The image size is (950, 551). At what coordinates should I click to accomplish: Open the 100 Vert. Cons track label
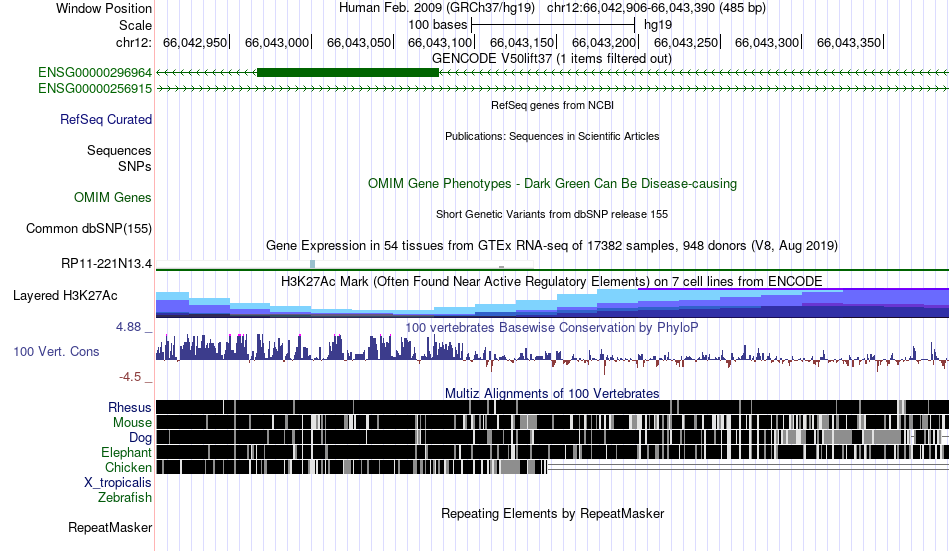click(x=56, y=352)
